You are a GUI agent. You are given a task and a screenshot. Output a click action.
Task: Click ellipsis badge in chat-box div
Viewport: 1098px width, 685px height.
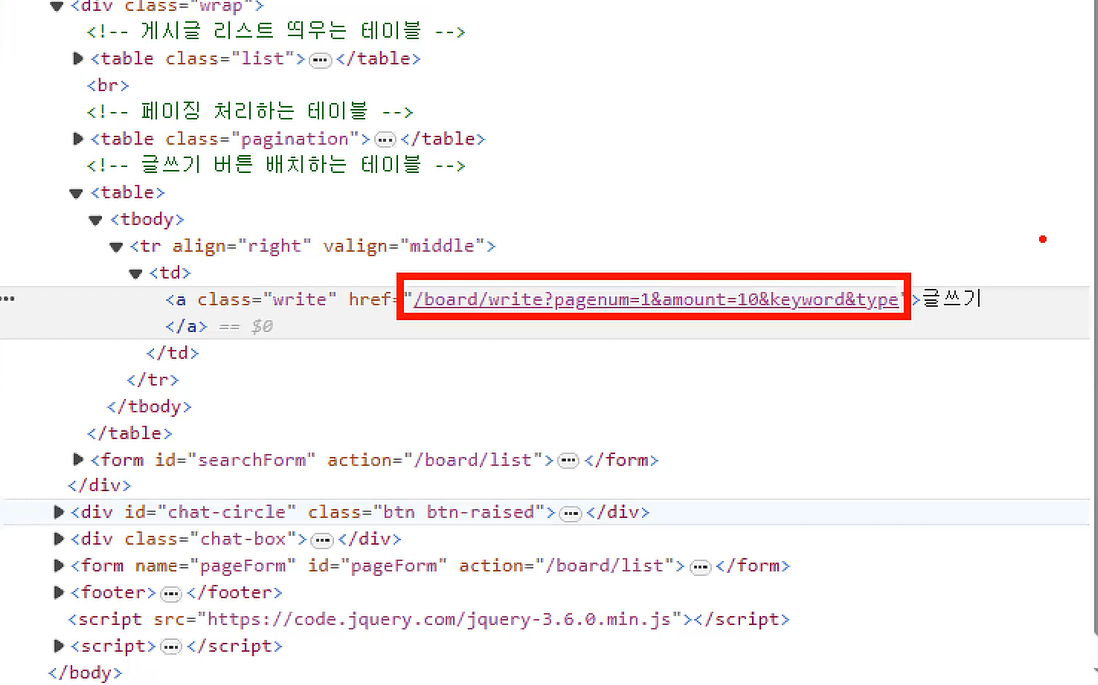321,541
